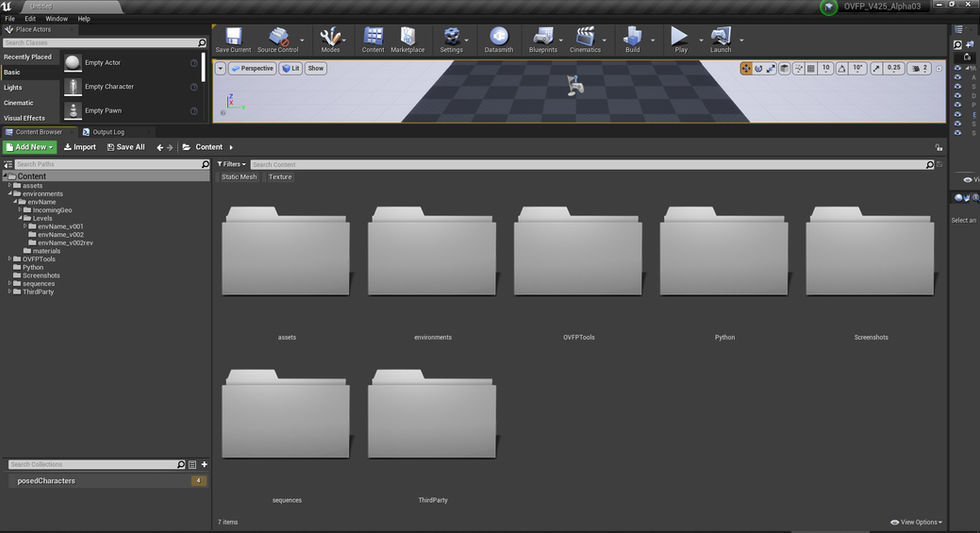Launch the Datasmith importer icon

point(499,36)
